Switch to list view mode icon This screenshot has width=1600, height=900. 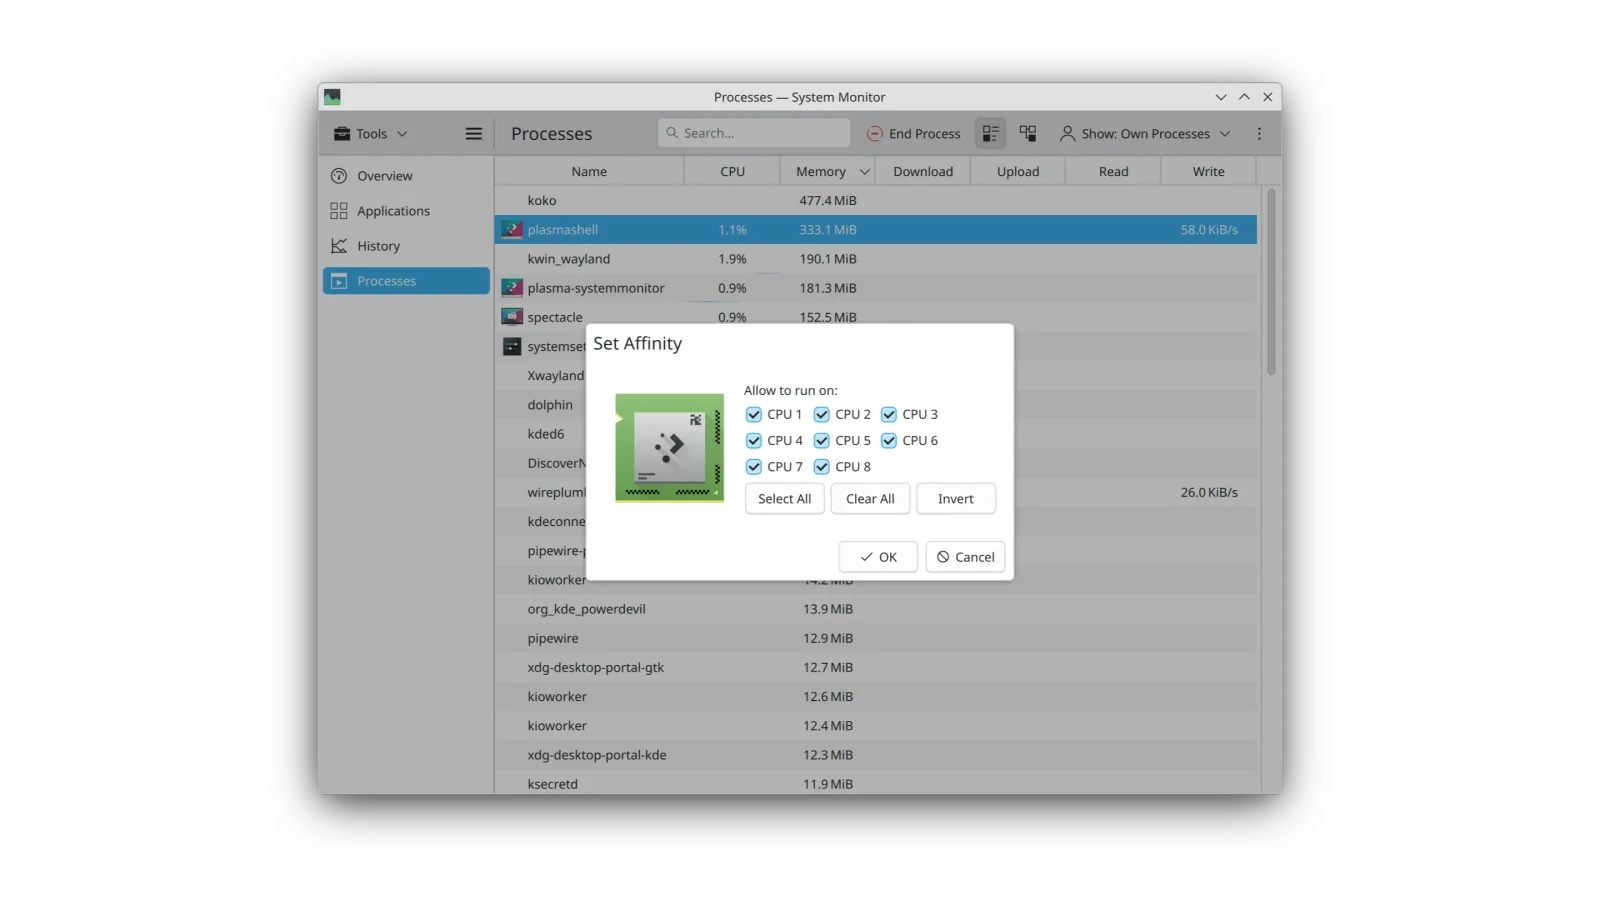[x=990, y=133]
